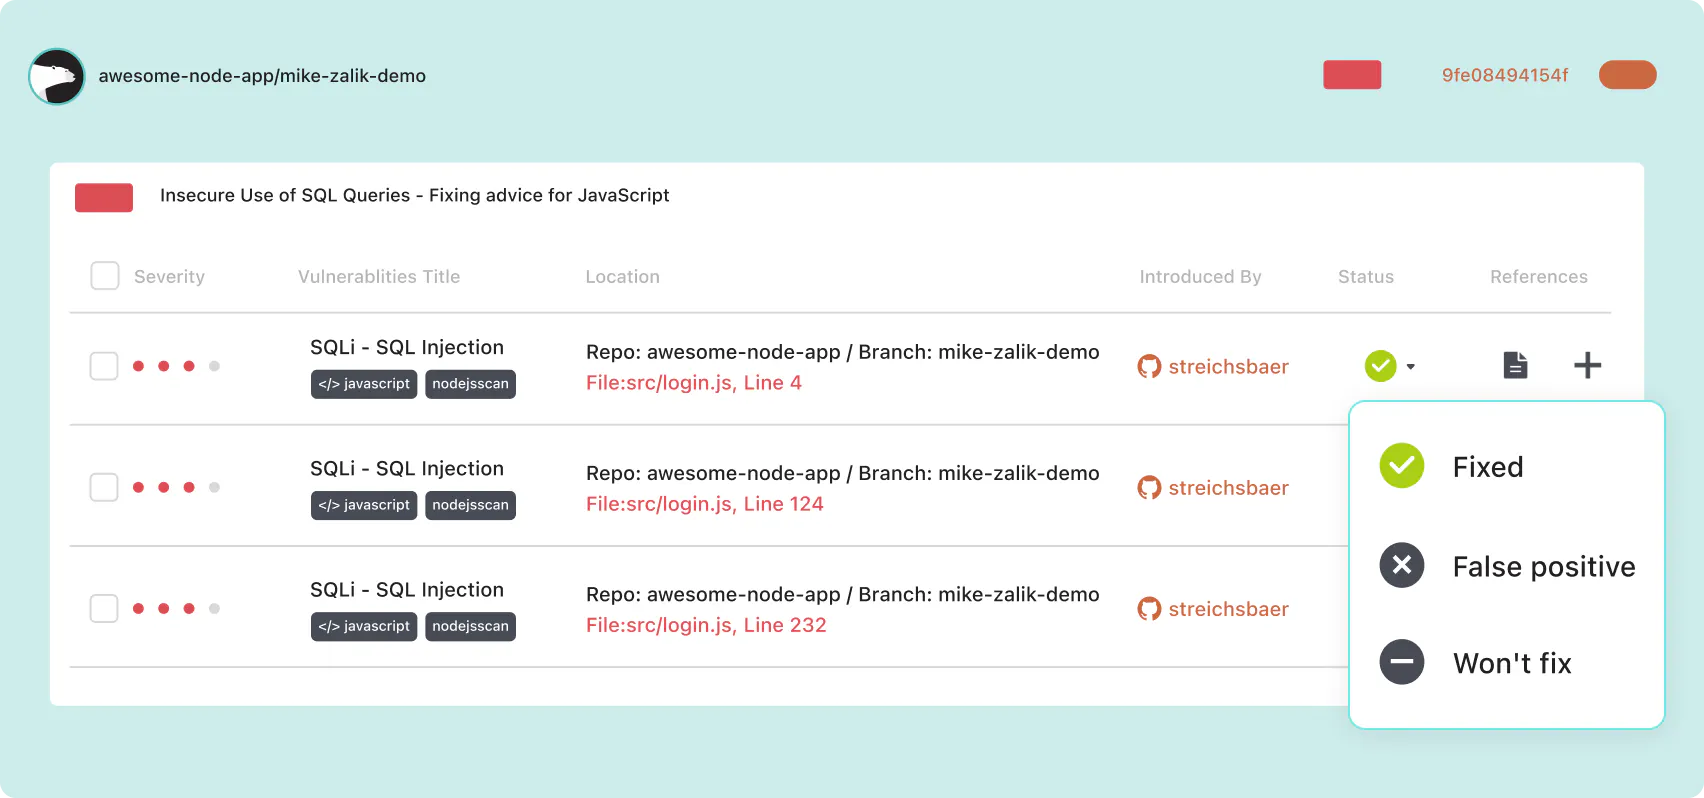
Task: Click the orange pill badge after commit hash
Action: [x=1628, y=75]
